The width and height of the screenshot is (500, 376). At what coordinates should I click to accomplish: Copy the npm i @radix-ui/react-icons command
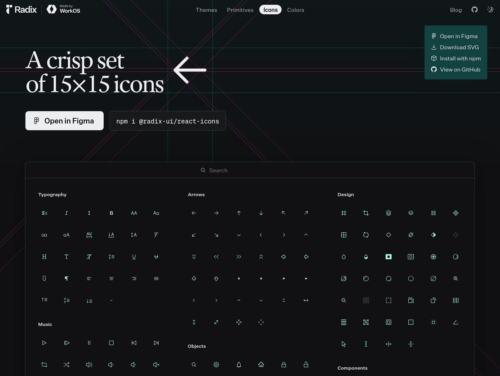167,121
